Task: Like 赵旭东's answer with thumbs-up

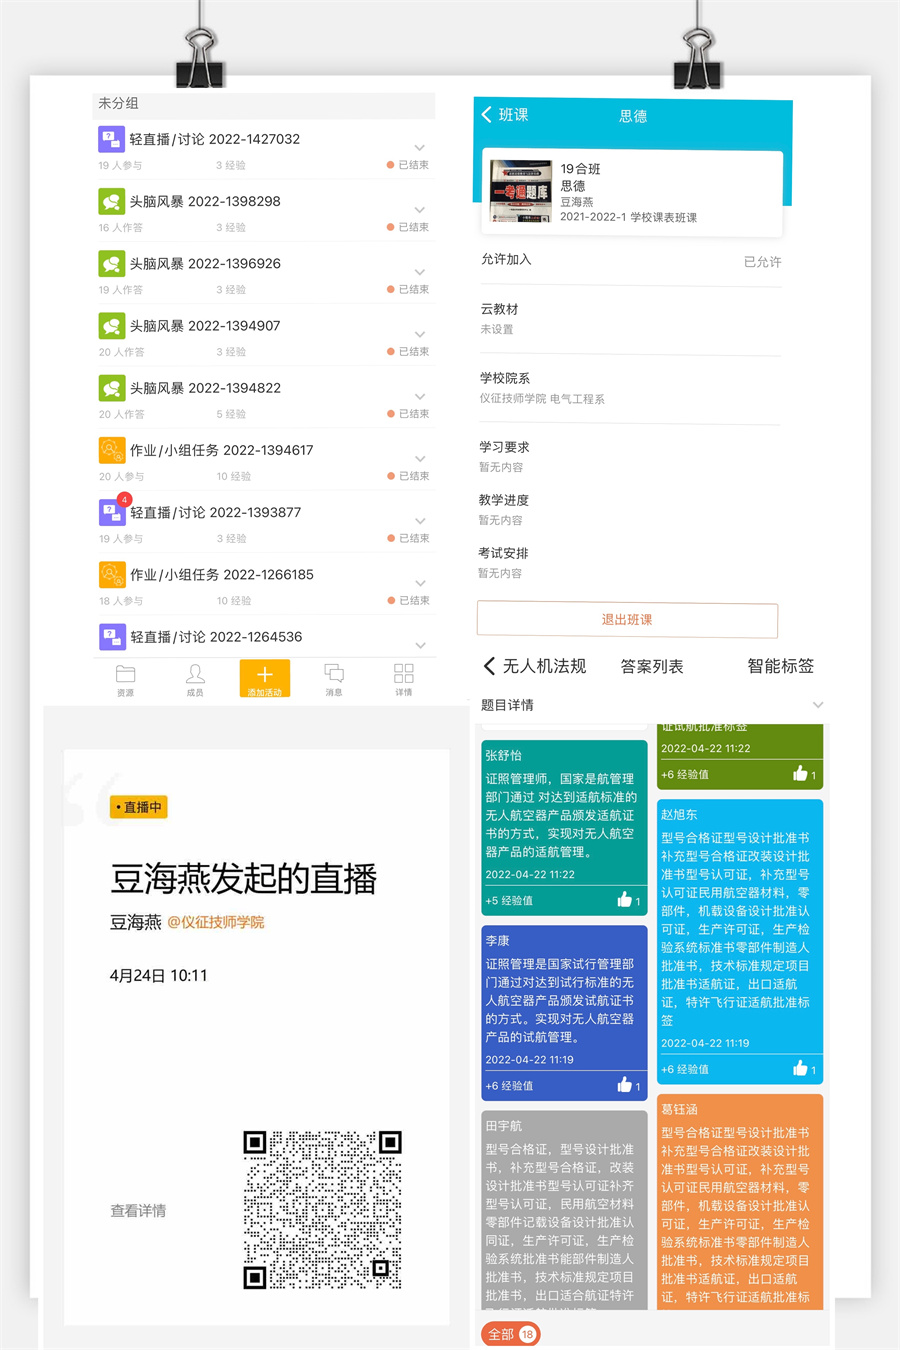Action: [x=800, y=1069]
